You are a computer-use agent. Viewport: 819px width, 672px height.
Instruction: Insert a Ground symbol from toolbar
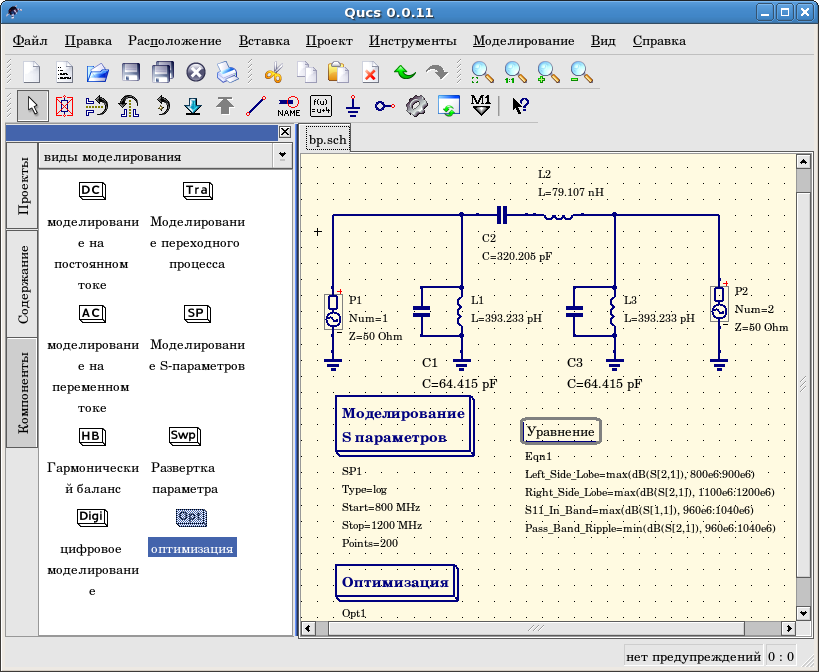coord(352,104)
